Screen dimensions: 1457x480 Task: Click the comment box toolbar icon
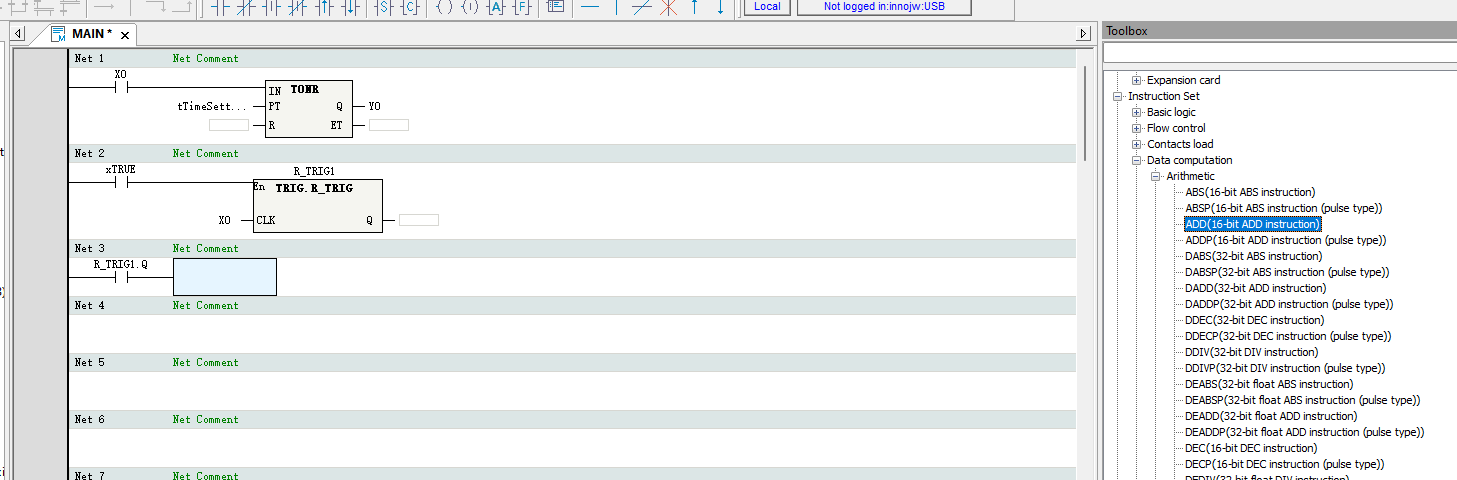pyautogui.click(x=555, y=6)
